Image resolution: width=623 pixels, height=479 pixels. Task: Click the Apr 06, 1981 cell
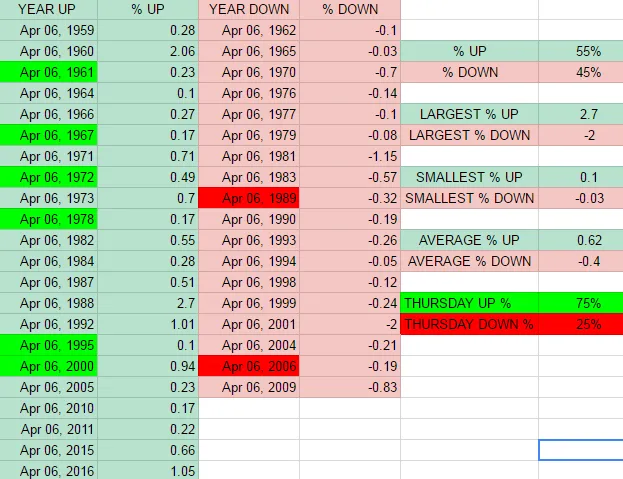249,156
